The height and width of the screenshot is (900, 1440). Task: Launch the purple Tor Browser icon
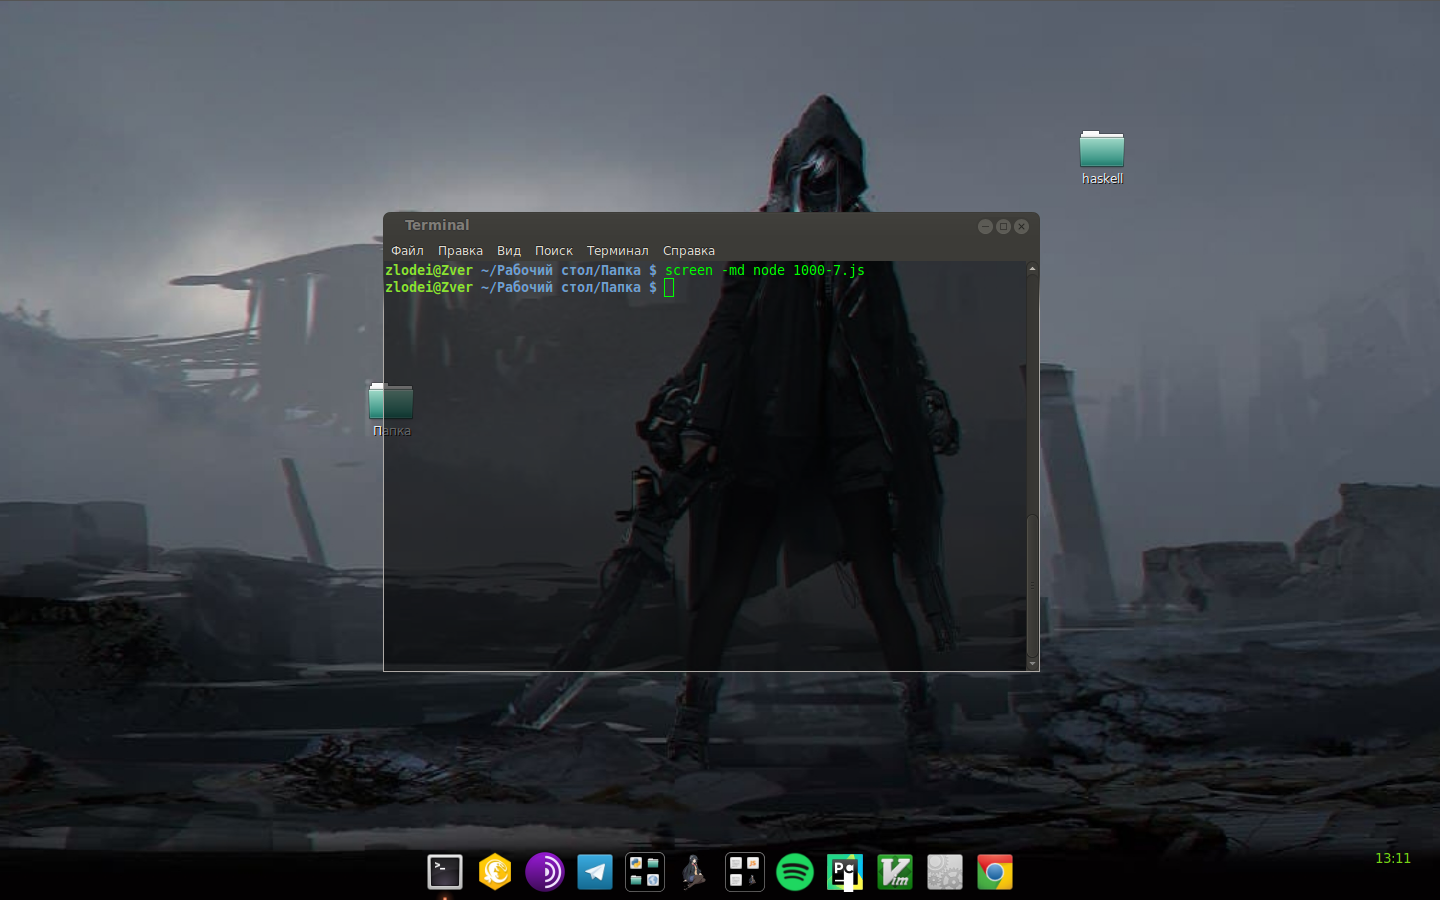click(545, 872)
